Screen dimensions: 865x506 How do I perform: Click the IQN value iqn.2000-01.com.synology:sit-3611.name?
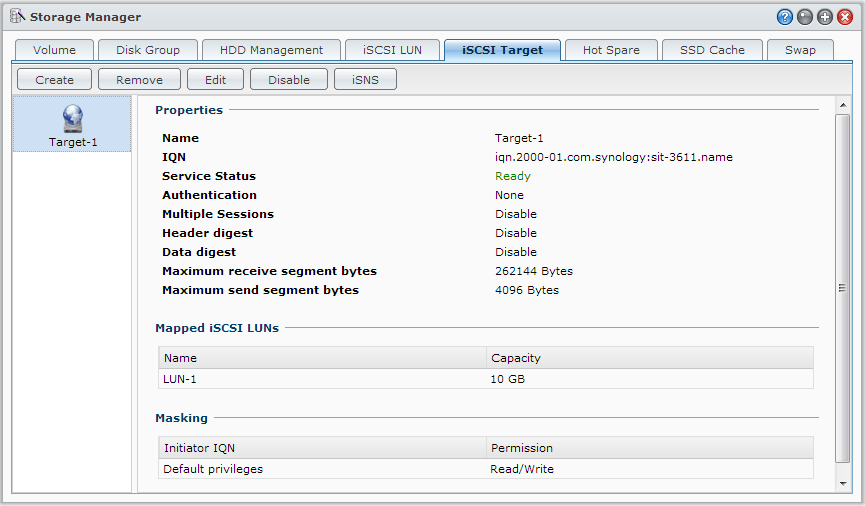[x=613, y=157]
